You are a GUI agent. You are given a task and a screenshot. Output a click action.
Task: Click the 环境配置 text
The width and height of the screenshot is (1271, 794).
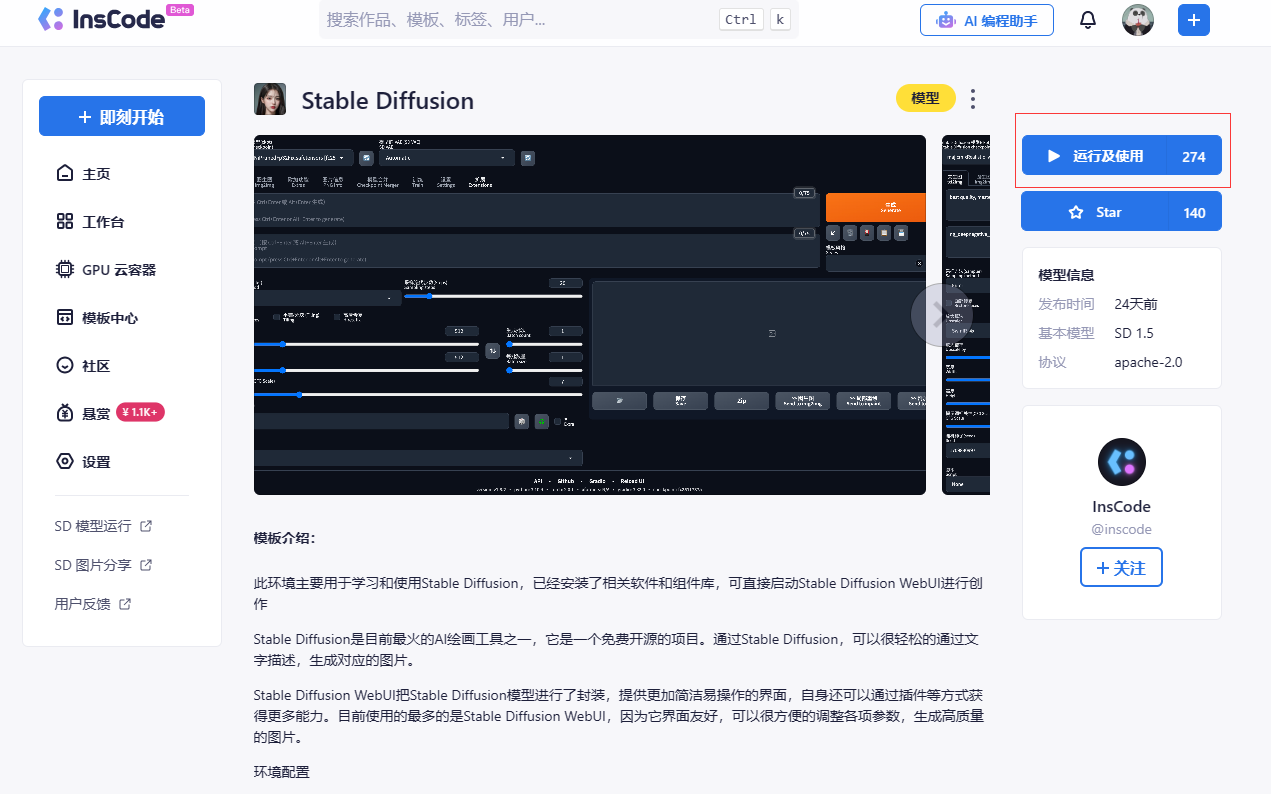(x=282, y=772)
